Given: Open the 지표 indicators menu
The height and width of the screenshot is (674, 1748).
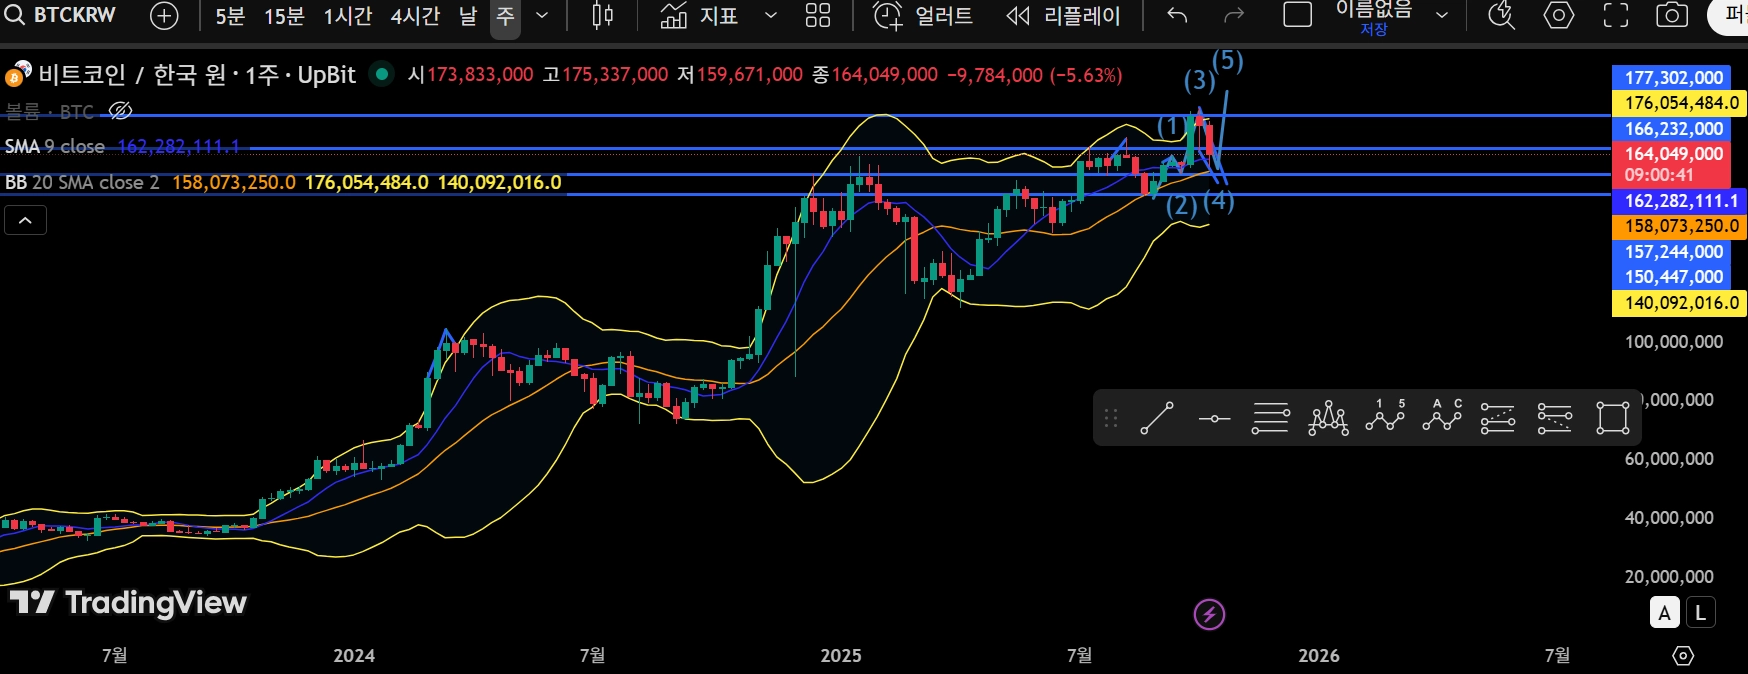Looking at the screenshot, I should pyautogui.click(x=699, y=16).
